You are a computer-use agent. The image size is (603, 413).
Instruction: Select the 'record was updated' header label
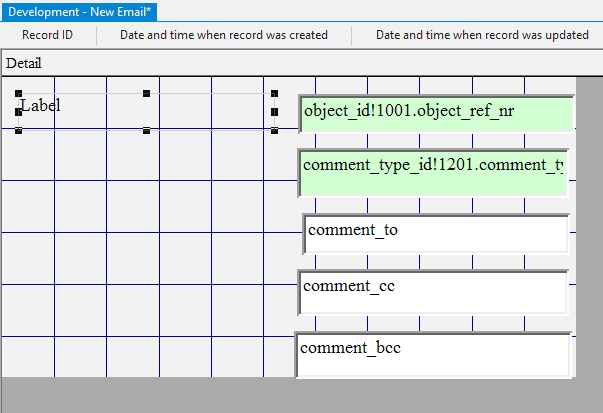tap(482, 35)
